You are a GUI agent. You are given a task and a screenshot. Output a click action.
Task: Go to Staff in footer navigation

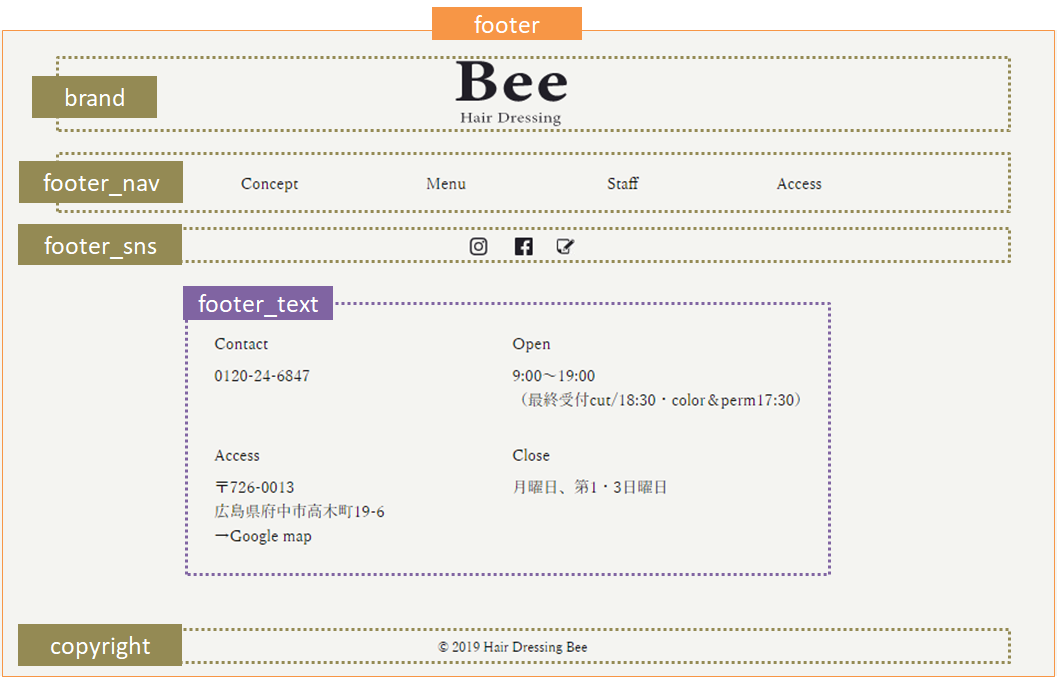coord(623,183)
